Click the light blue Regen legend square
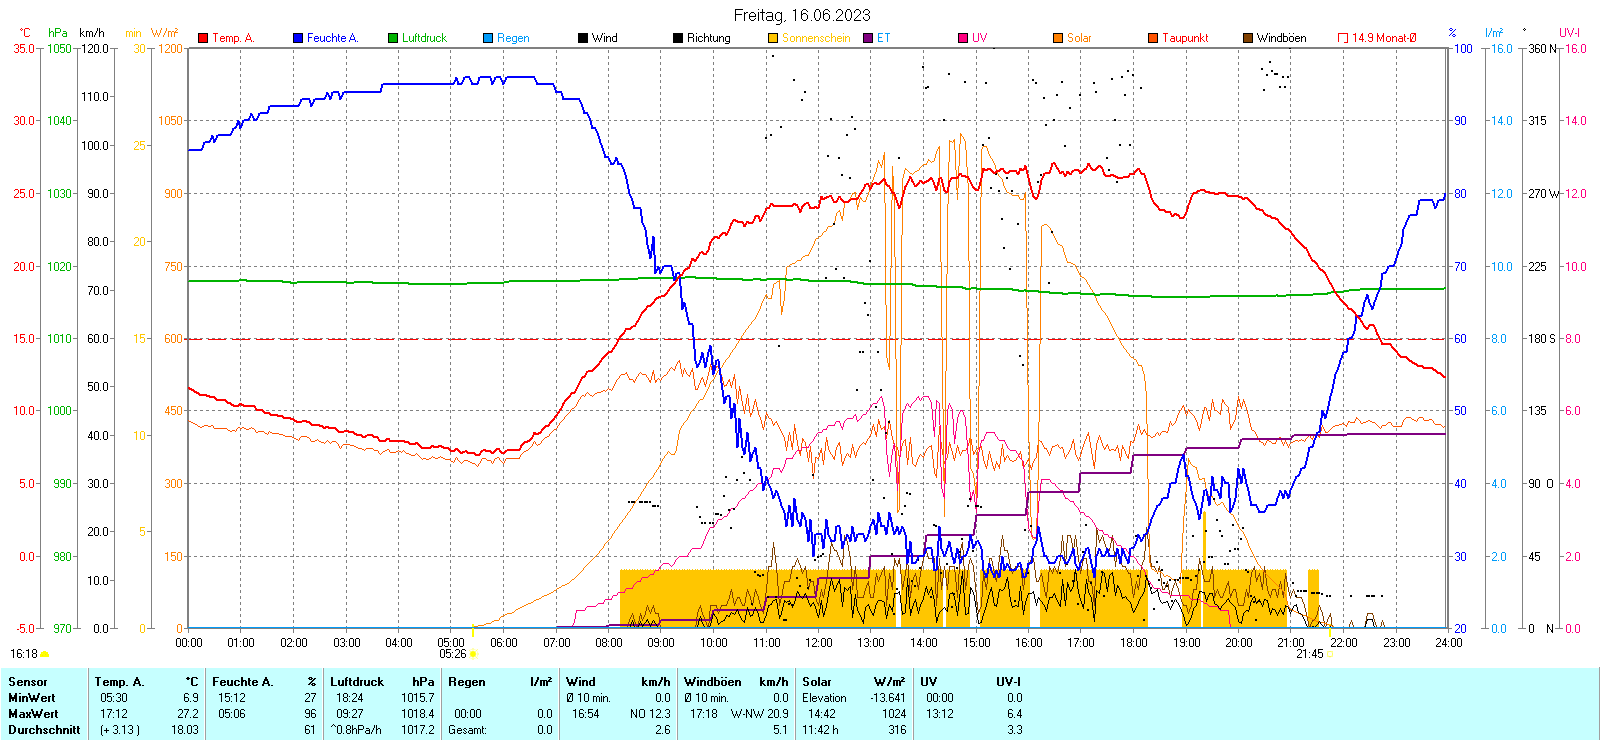 tap(488, 38)
